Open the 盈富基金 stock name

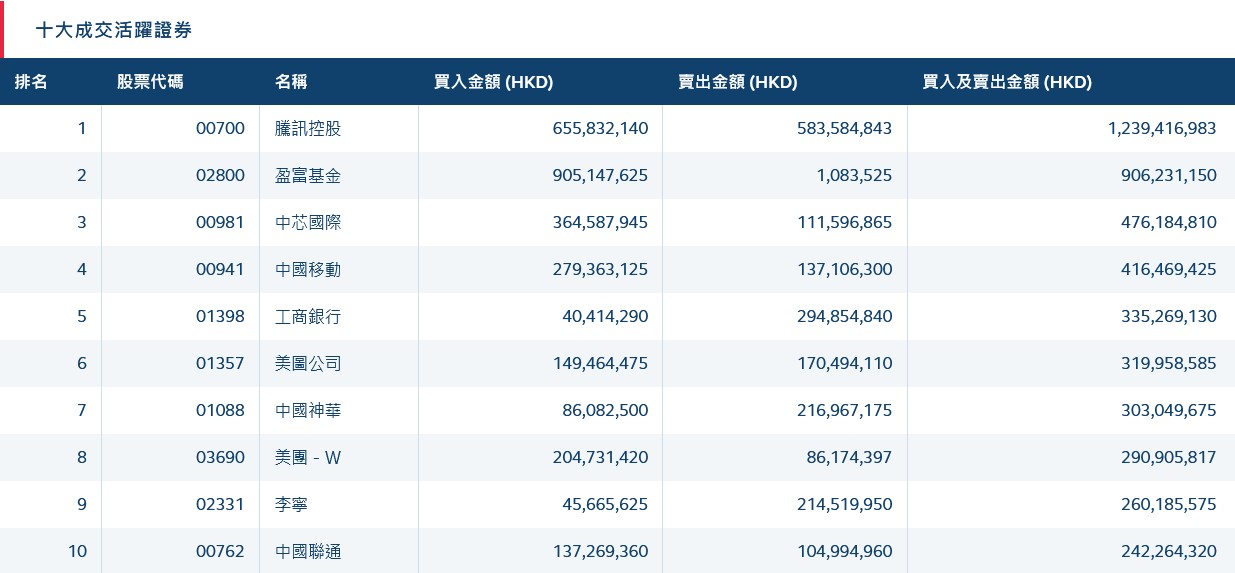point(308,175)
